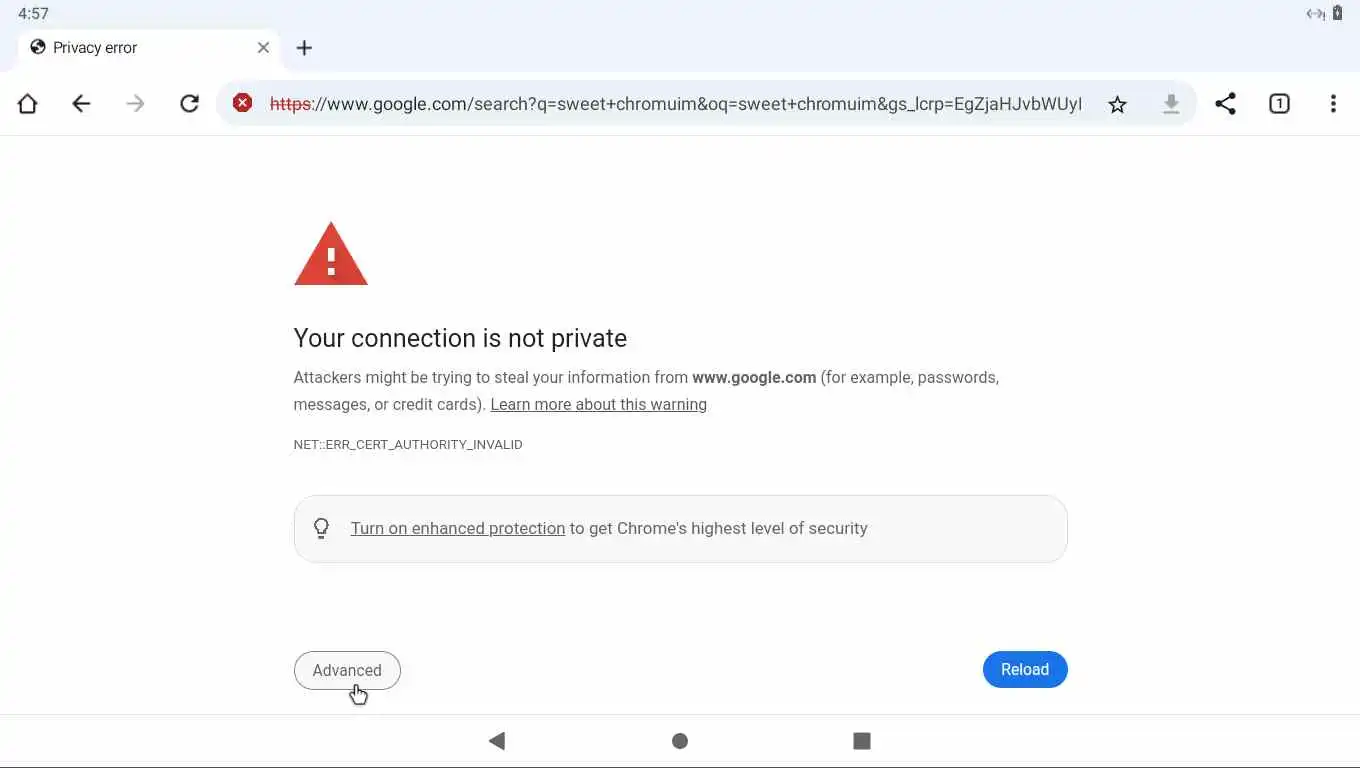Share this page via share icon
Image resolution: width=1360 pixels, height=768 pixels.
(x=1225, y=104)
